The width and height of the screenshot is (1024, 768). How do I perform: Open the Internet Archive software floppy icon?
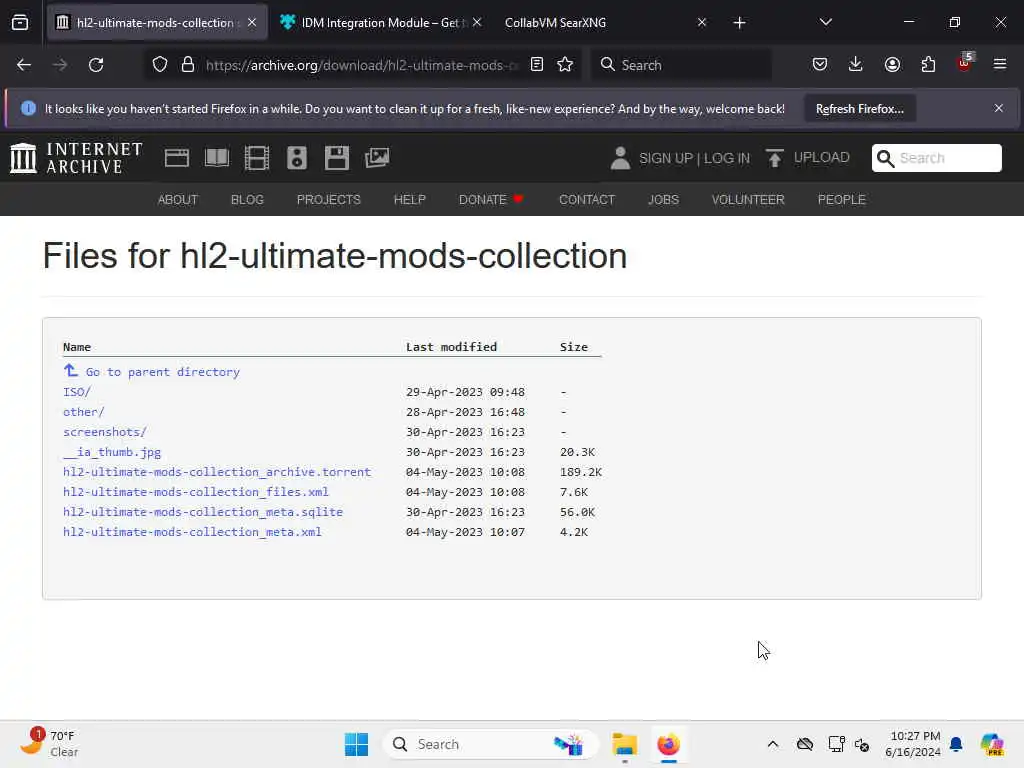click(x=337, y=158)
